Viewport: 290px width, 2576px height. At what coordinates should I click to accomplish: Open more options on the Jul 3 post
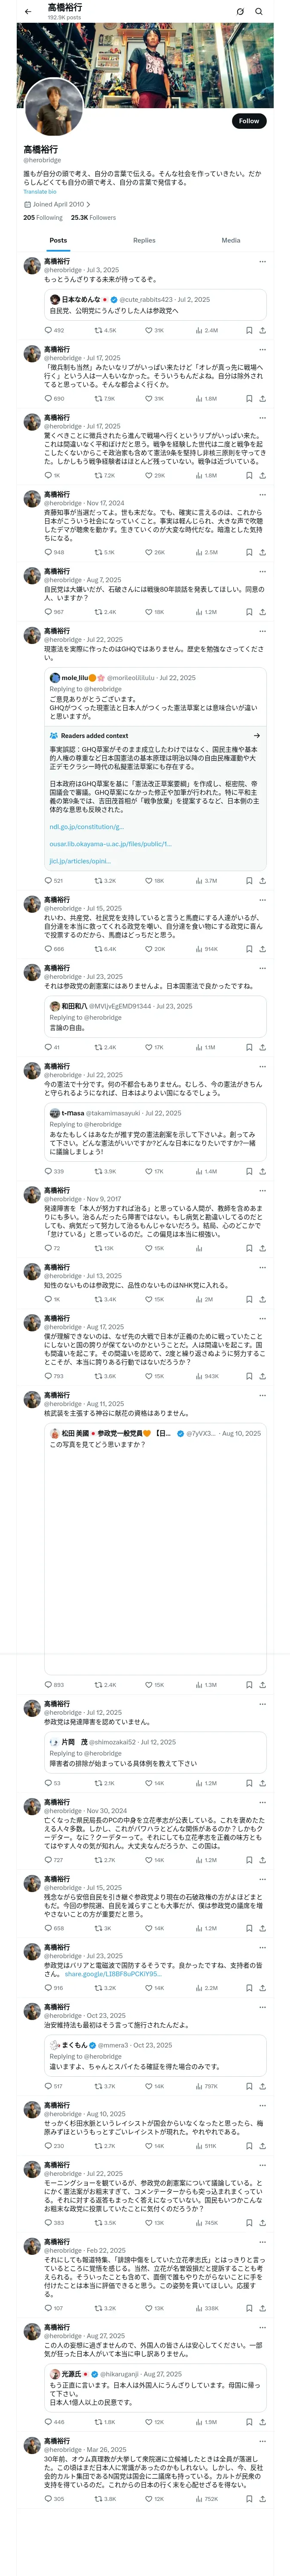point(262,262)
